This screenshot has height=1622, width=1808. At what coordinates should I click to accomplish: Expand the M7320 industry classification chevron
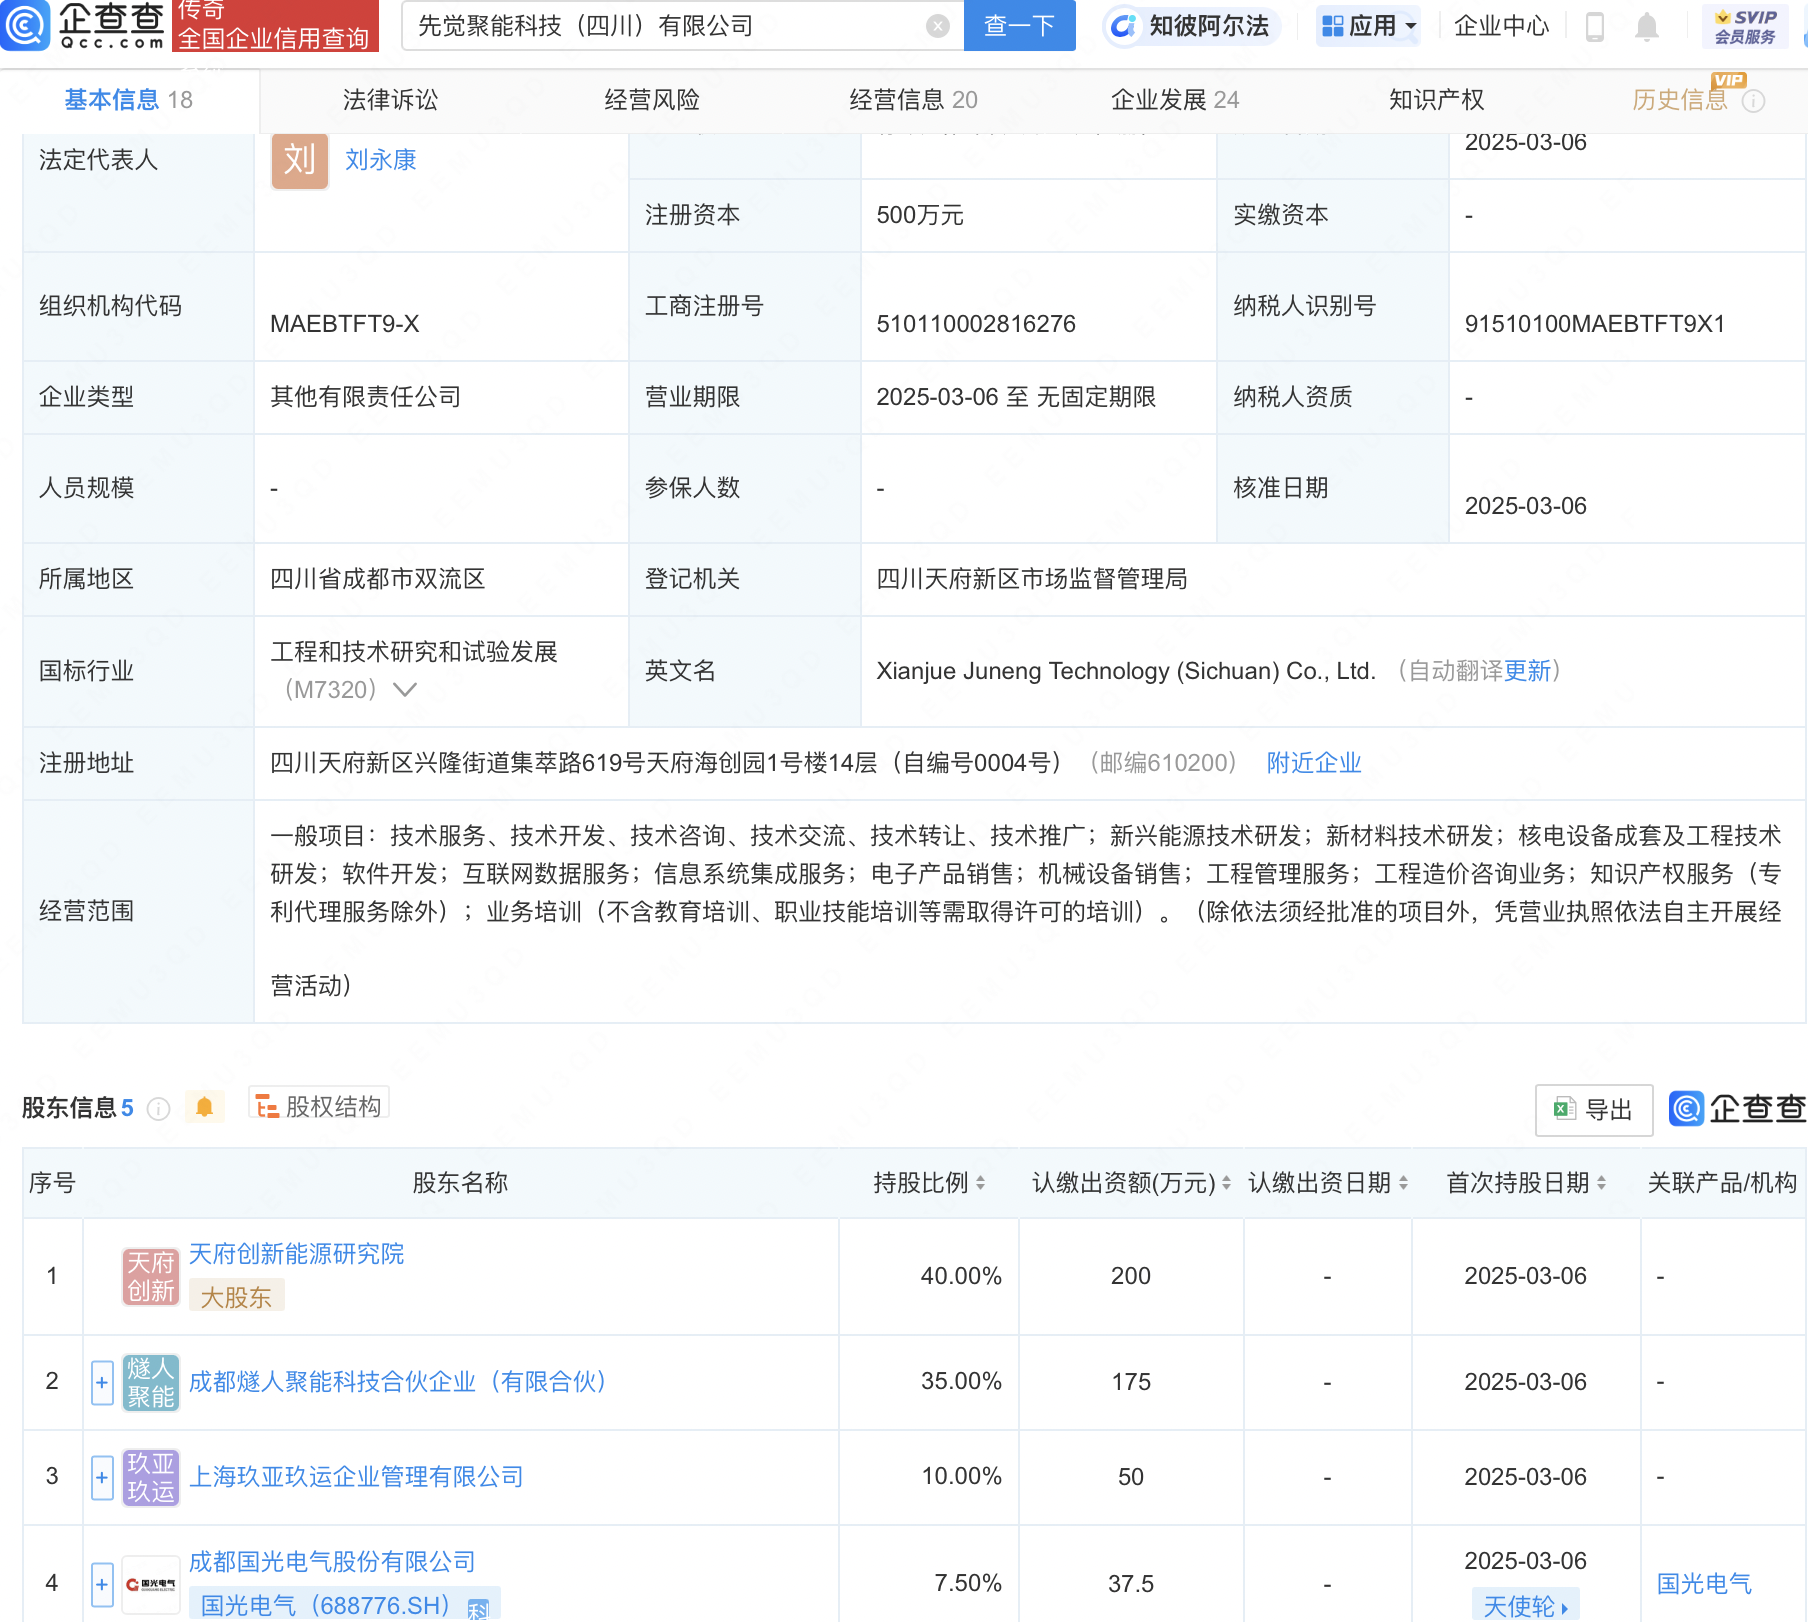[405, 690]
